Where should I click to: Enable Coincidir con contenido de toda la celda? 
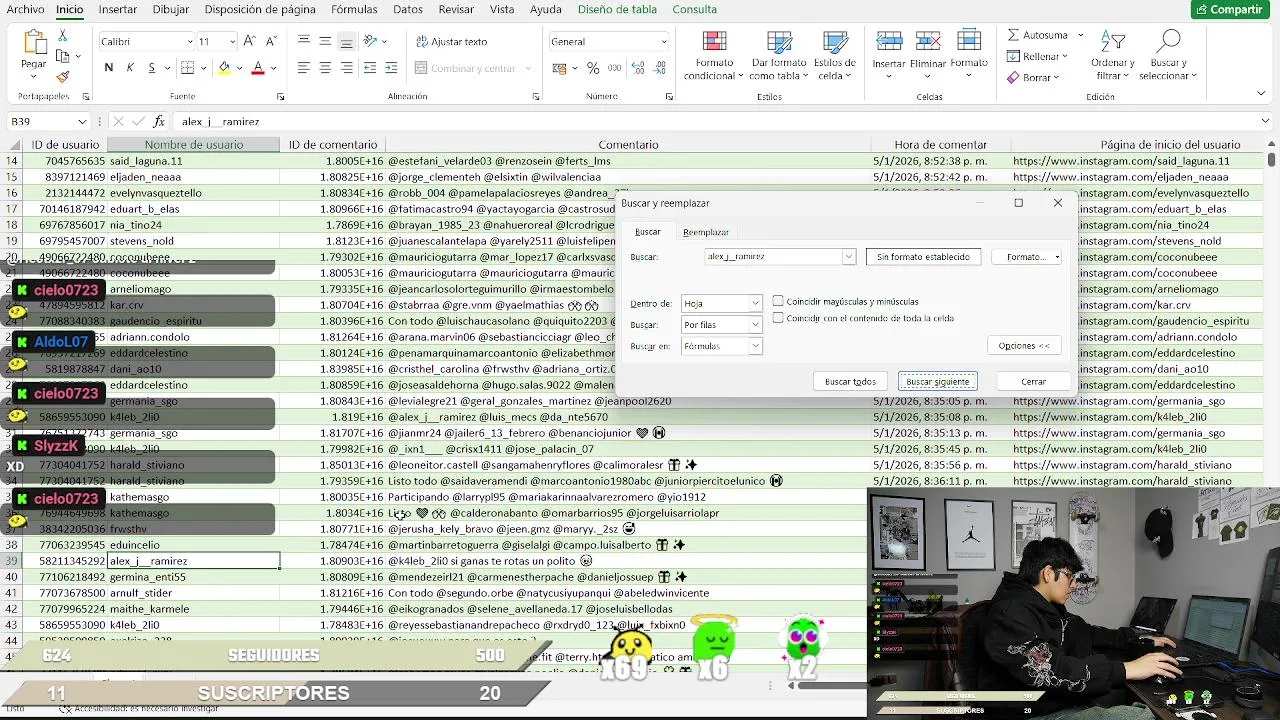pyautogui.click(x=778, y=318)
